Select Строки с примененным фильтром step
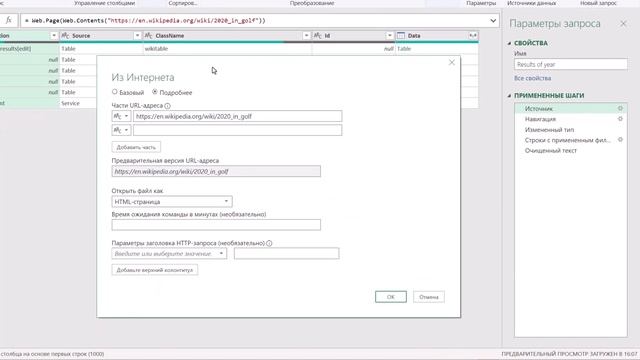 571,140
